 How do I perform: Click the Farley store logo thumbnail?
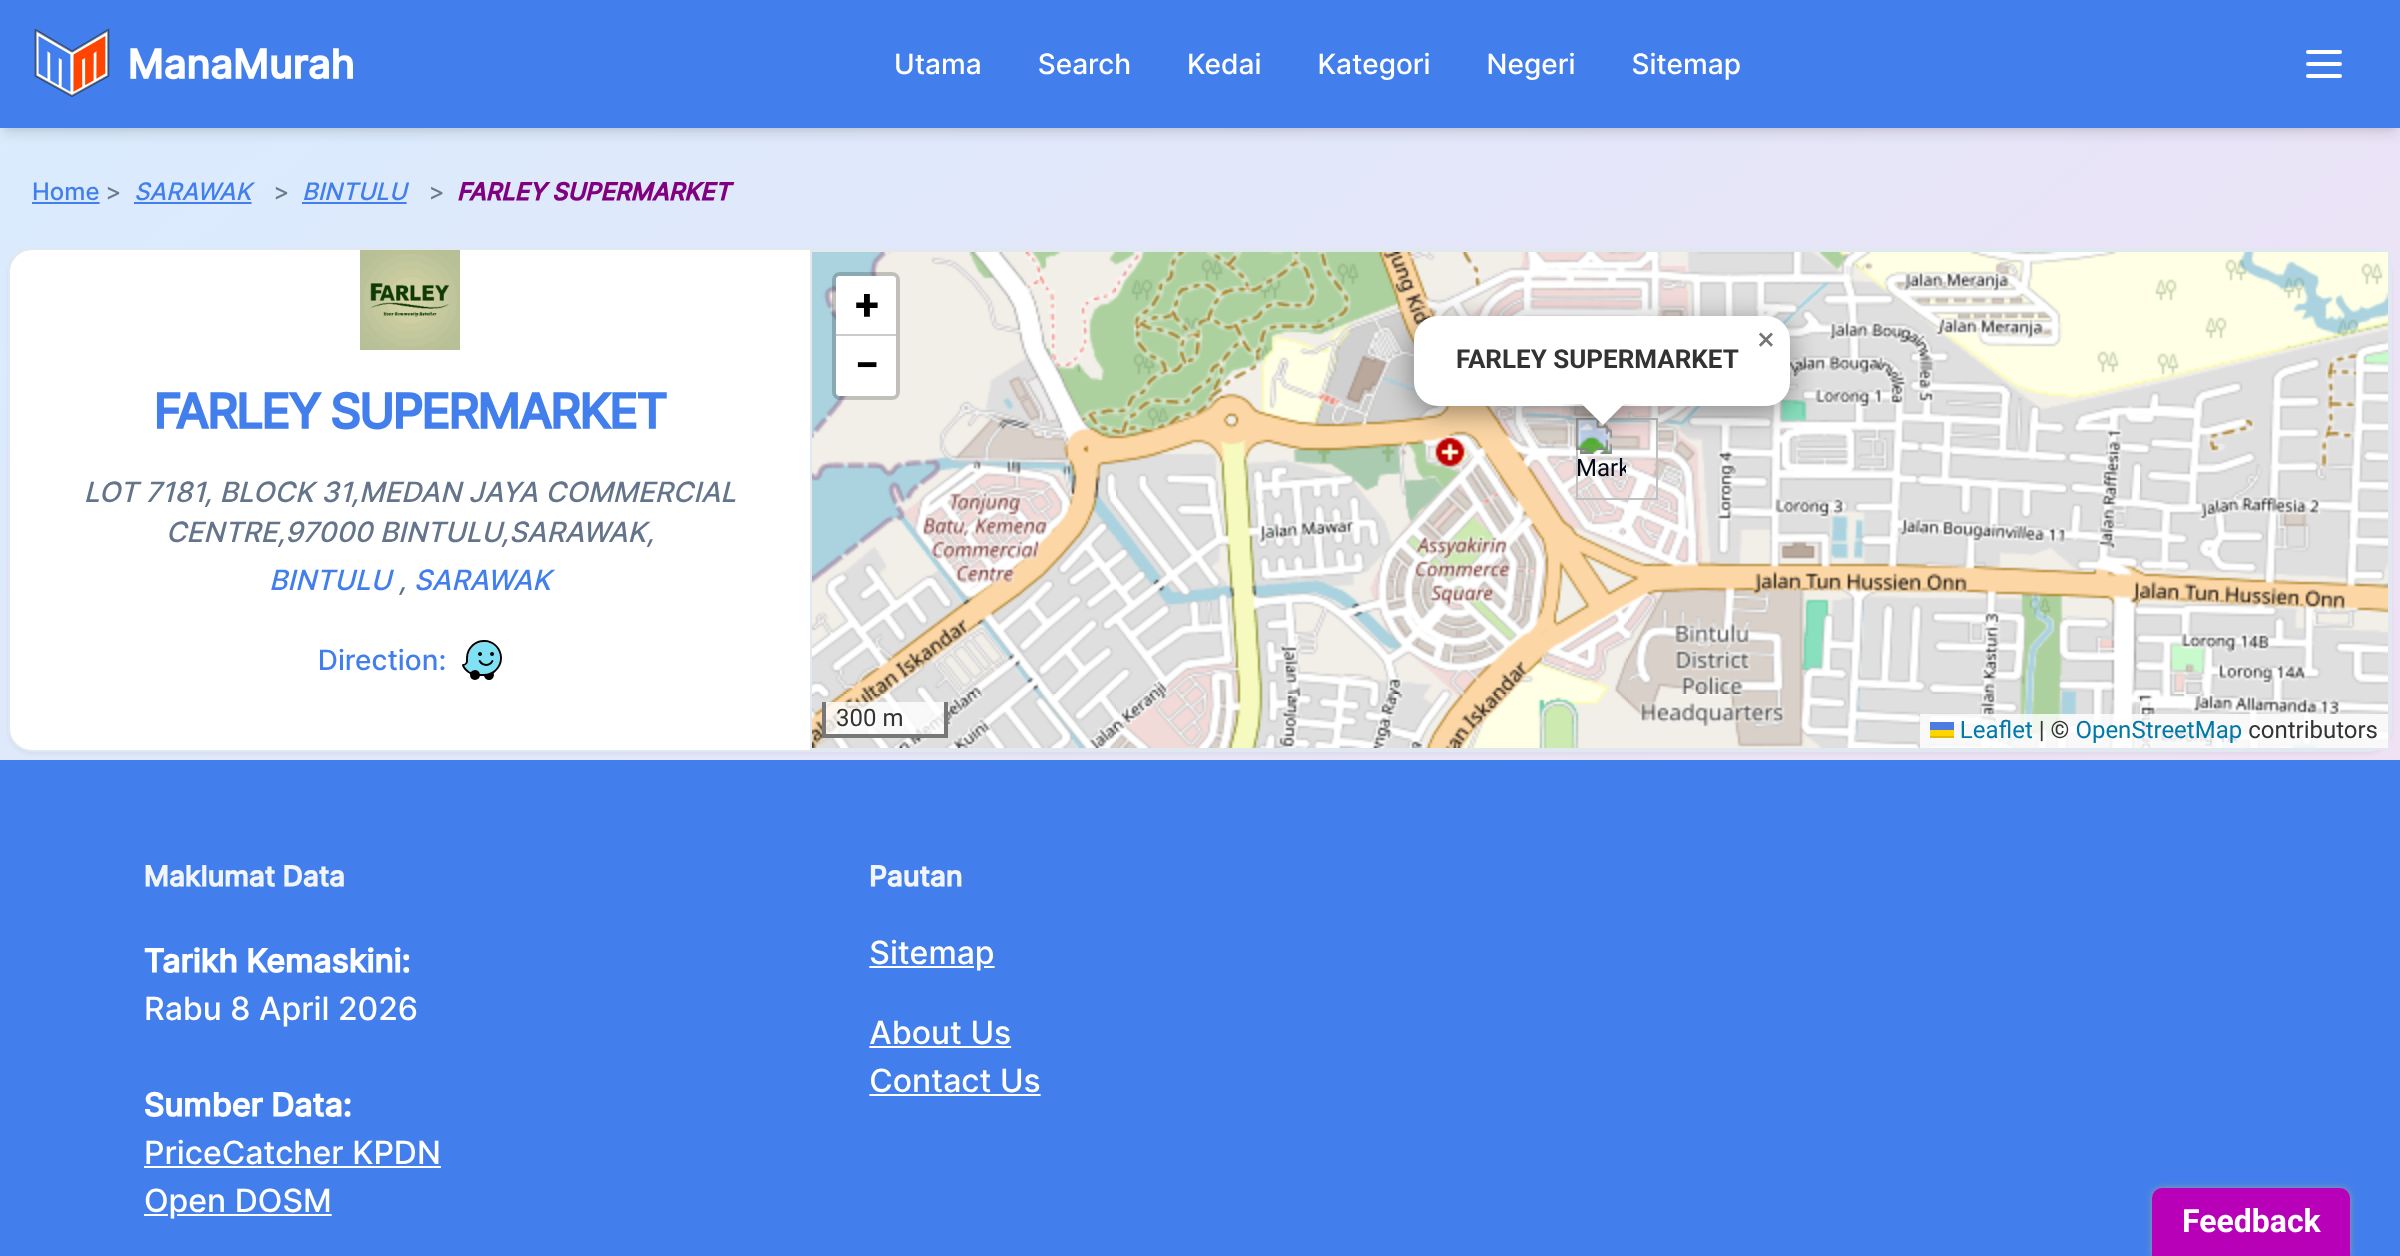tap(410, 300)
